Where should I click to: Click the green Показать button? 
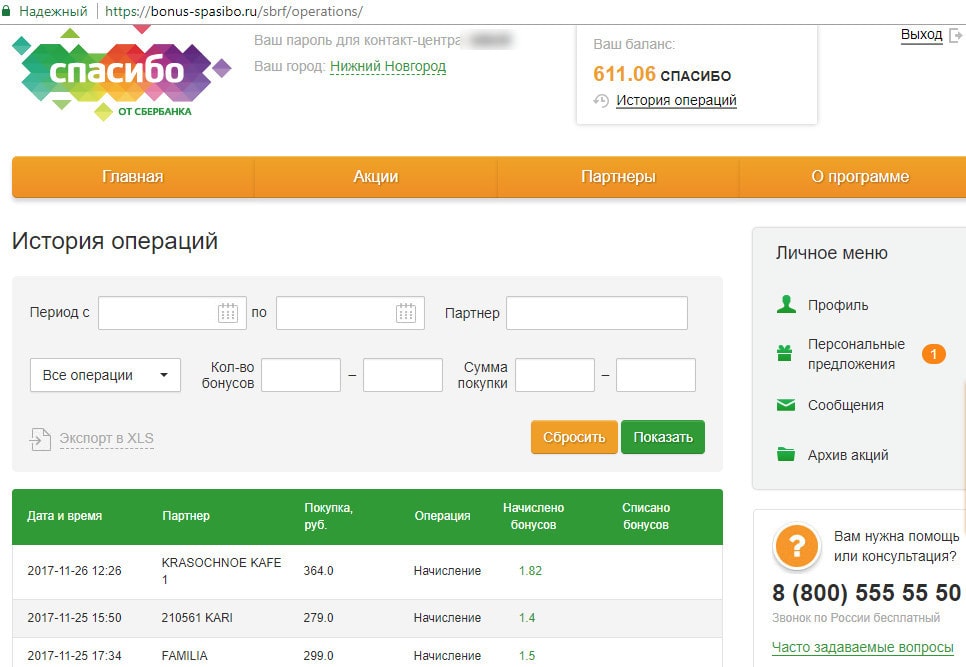[x=663, y=437]
